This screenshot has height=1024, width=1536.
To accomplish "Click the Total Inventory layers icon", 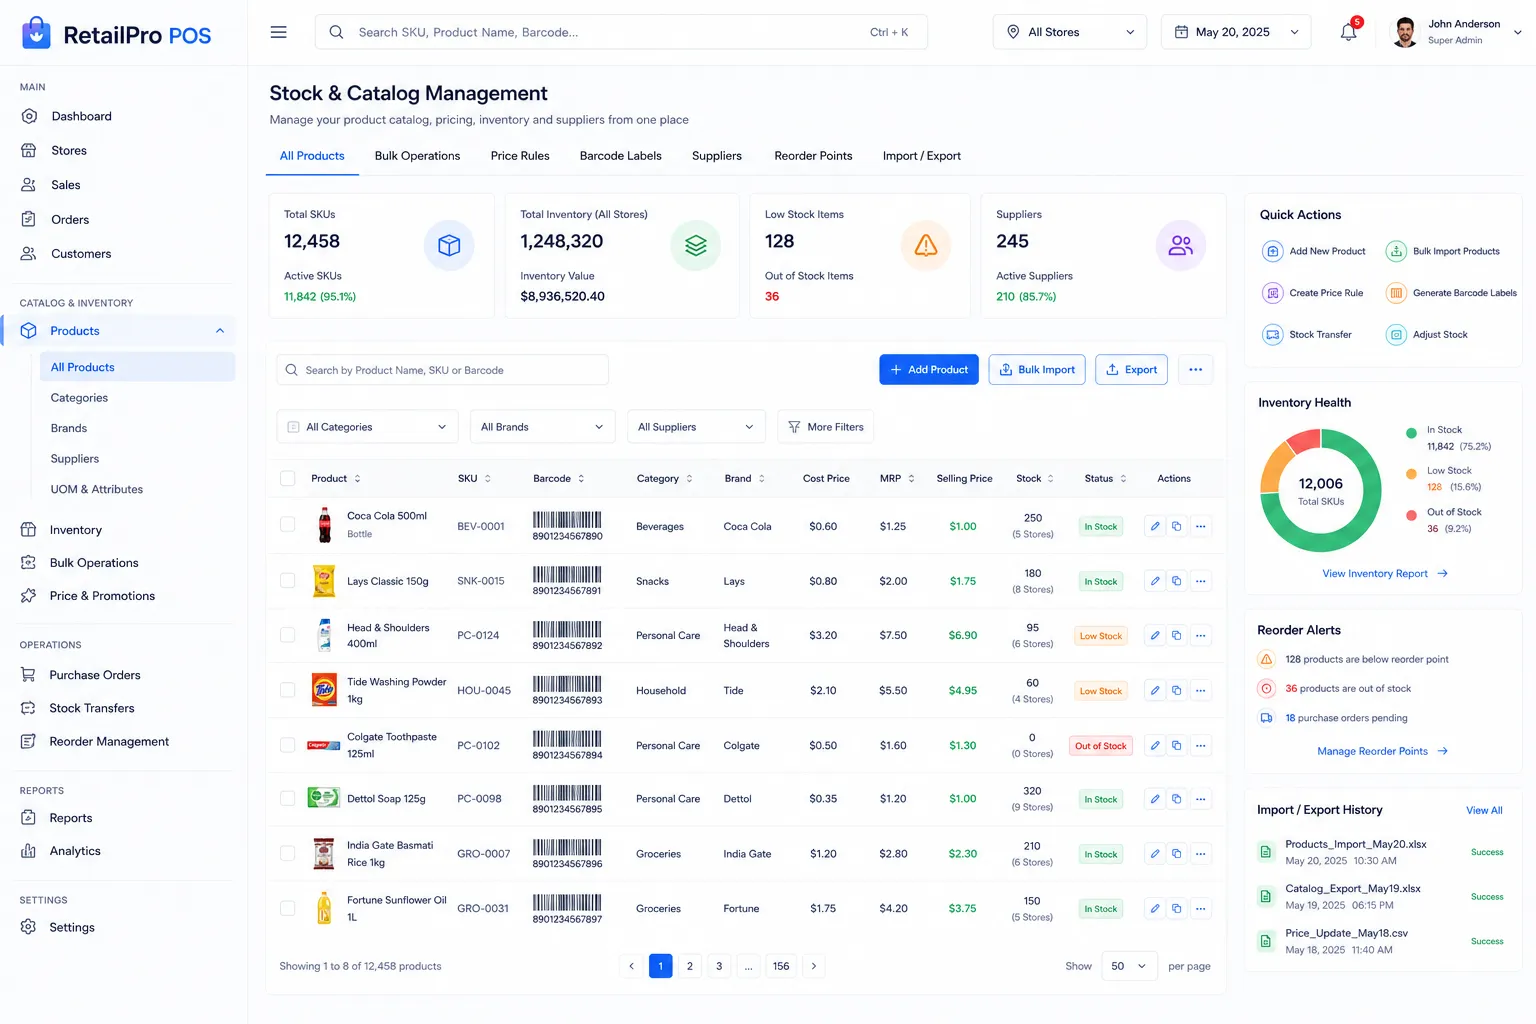I will (696, 245).
